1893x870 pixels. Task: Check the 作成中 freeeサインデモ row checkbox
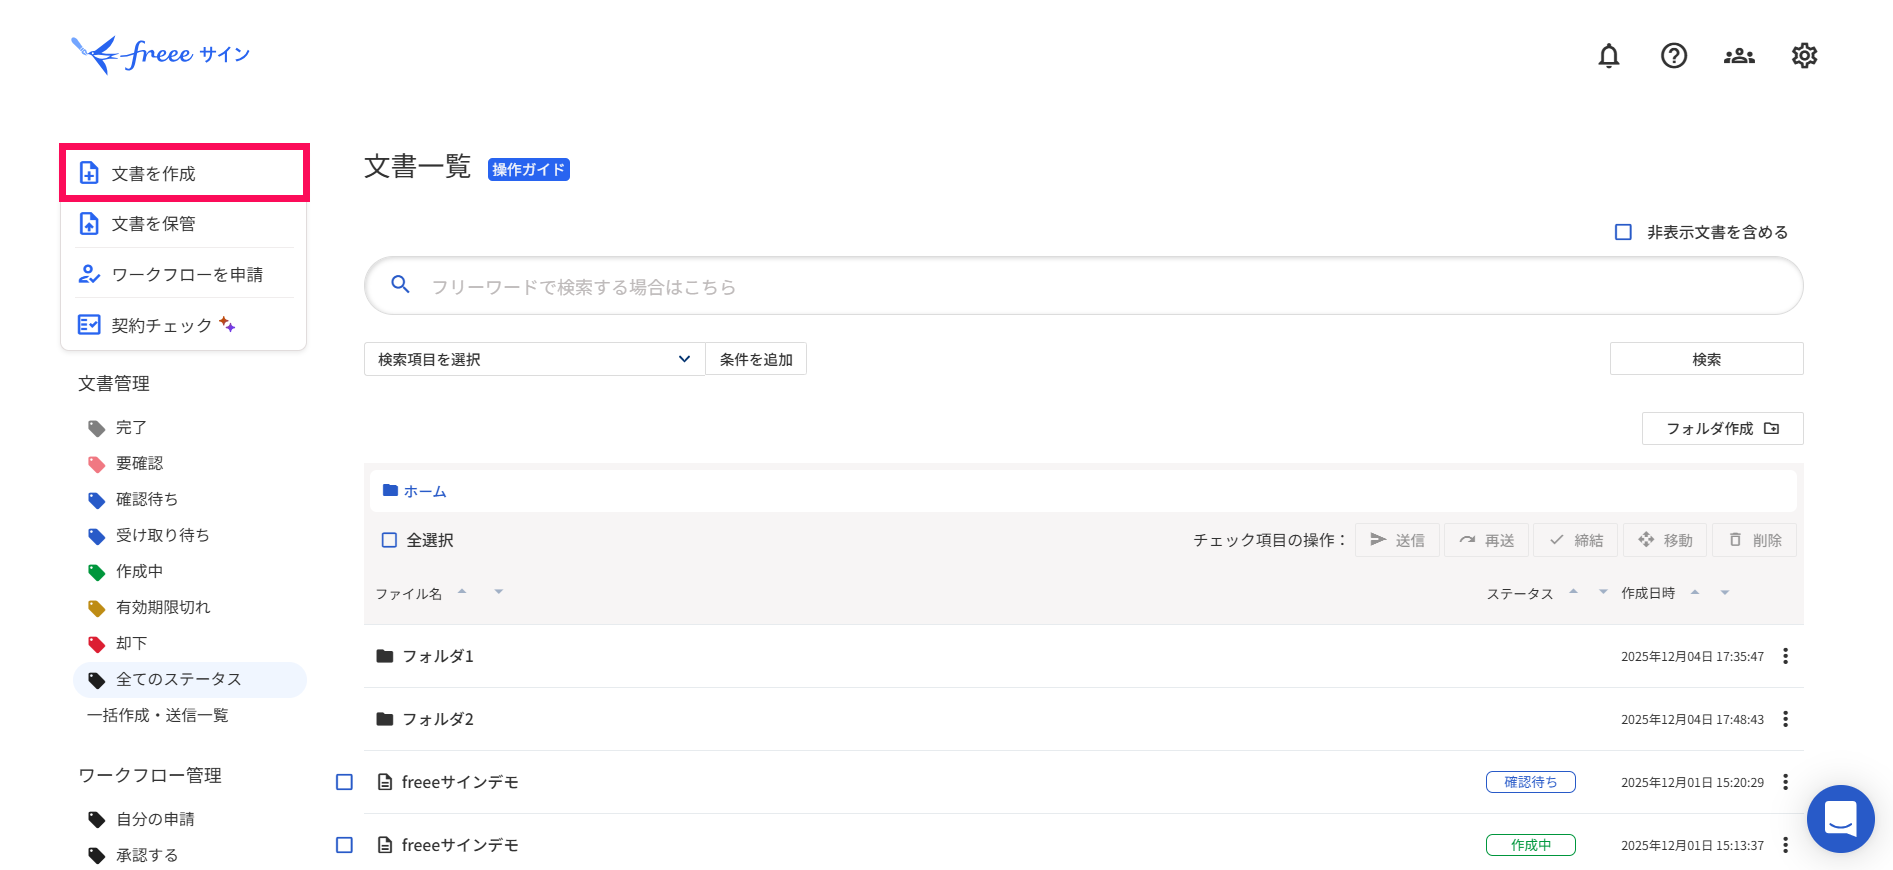coord(344,845)
